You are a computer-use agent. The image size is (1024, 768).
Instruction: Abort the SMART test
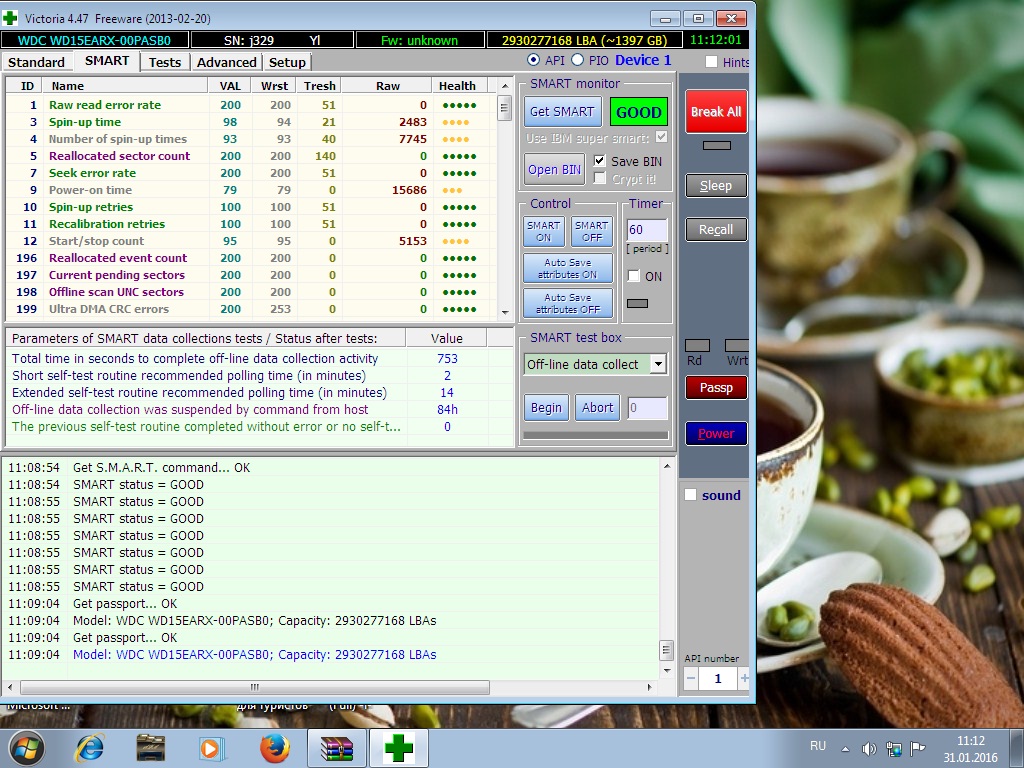597,408
